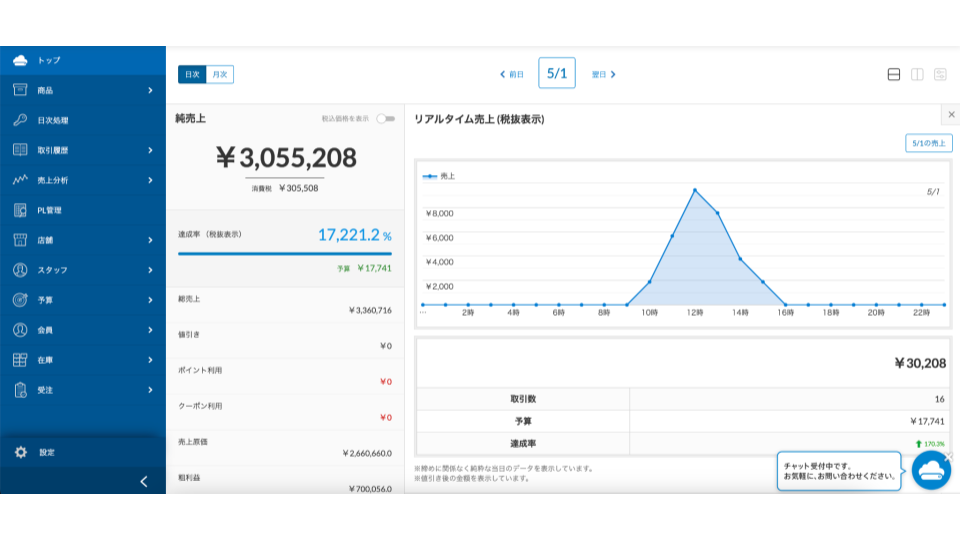Select the 日次 view toggle
Viewport: 960px width, 540px height.
192,74
